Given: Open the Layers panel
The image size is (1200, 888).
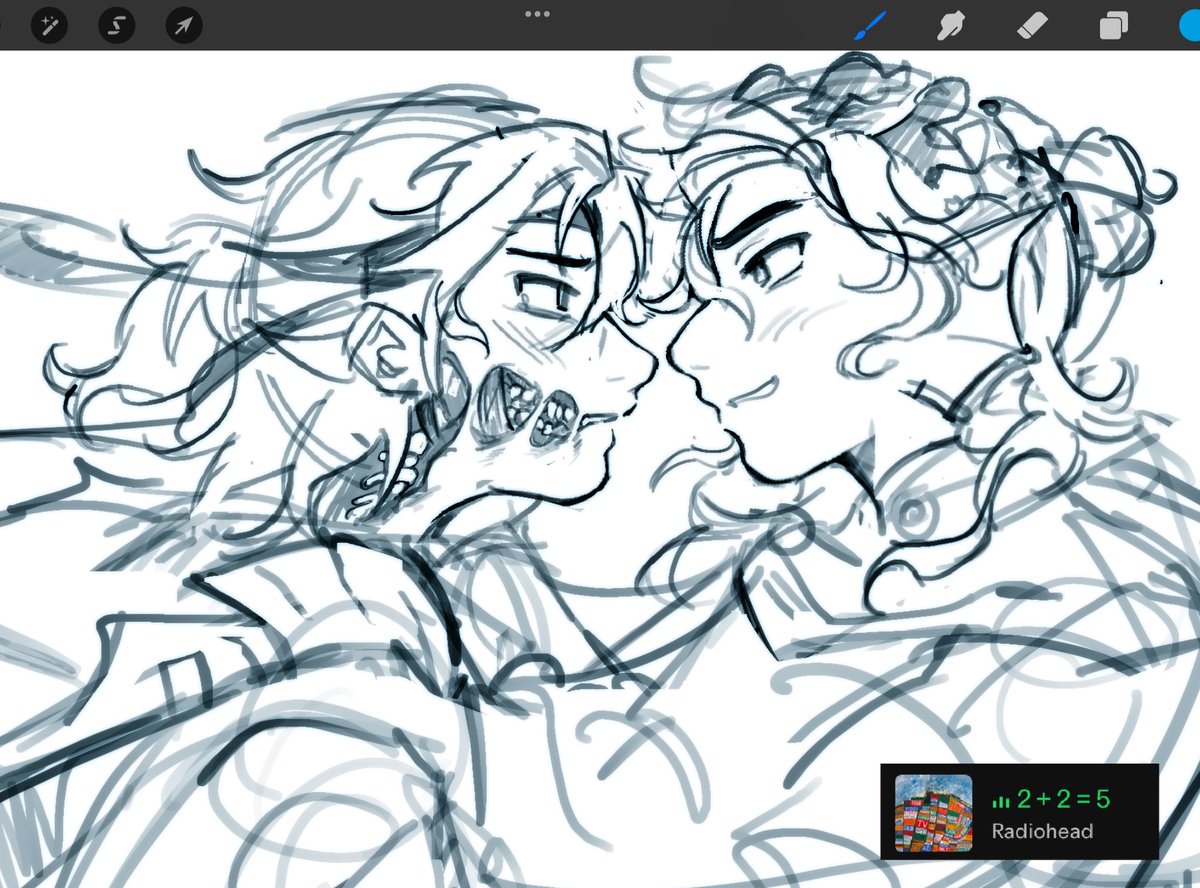Looking at the screenshot, I should (x=1113, y=26).
